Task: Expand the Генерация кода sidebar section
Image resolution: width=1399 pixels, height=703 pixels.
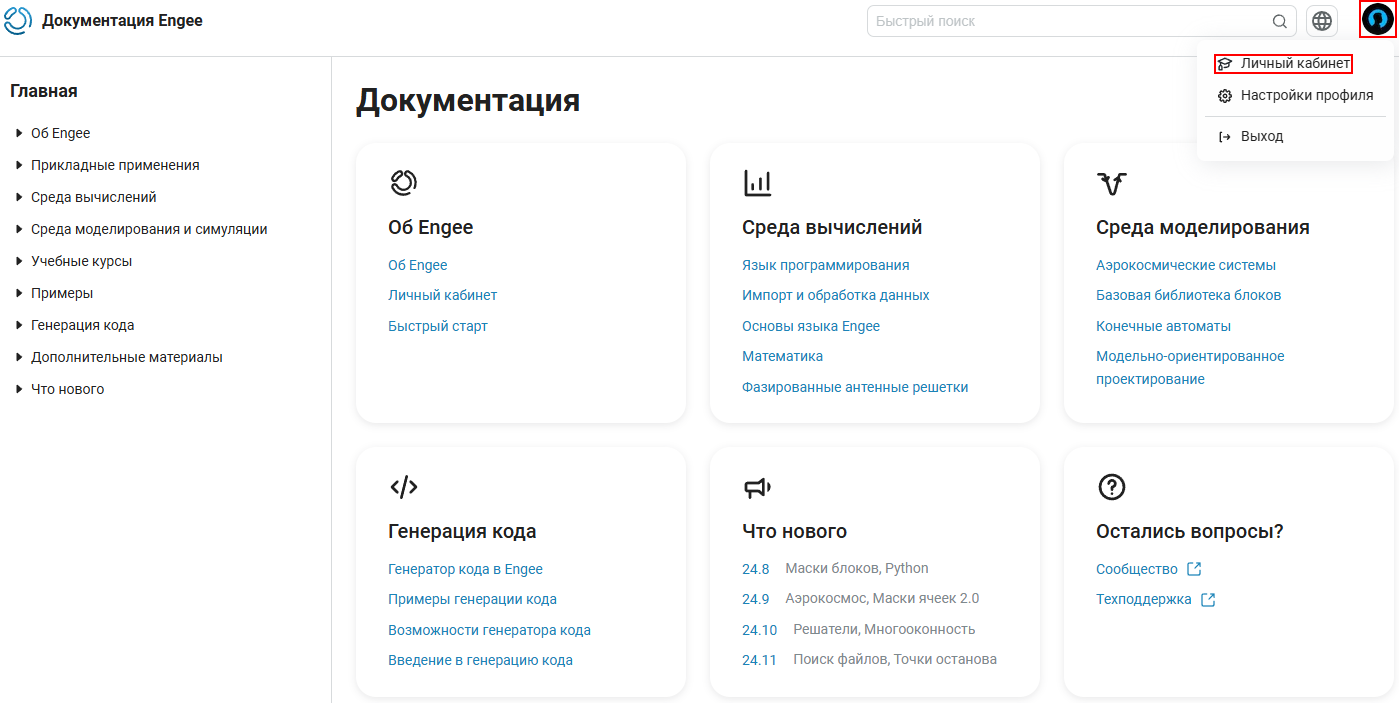Action: (x=19, y=325)
